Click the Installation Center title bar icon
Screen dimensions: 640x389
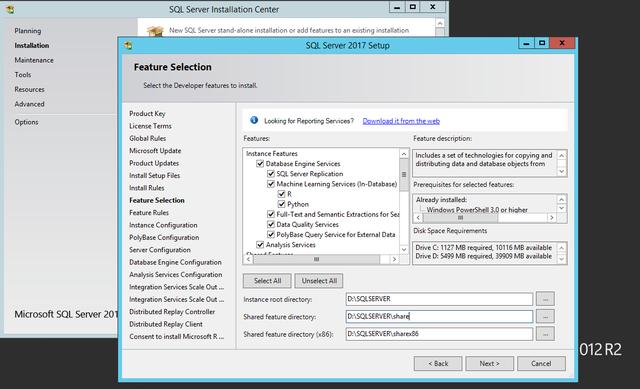tap(10, 9)
